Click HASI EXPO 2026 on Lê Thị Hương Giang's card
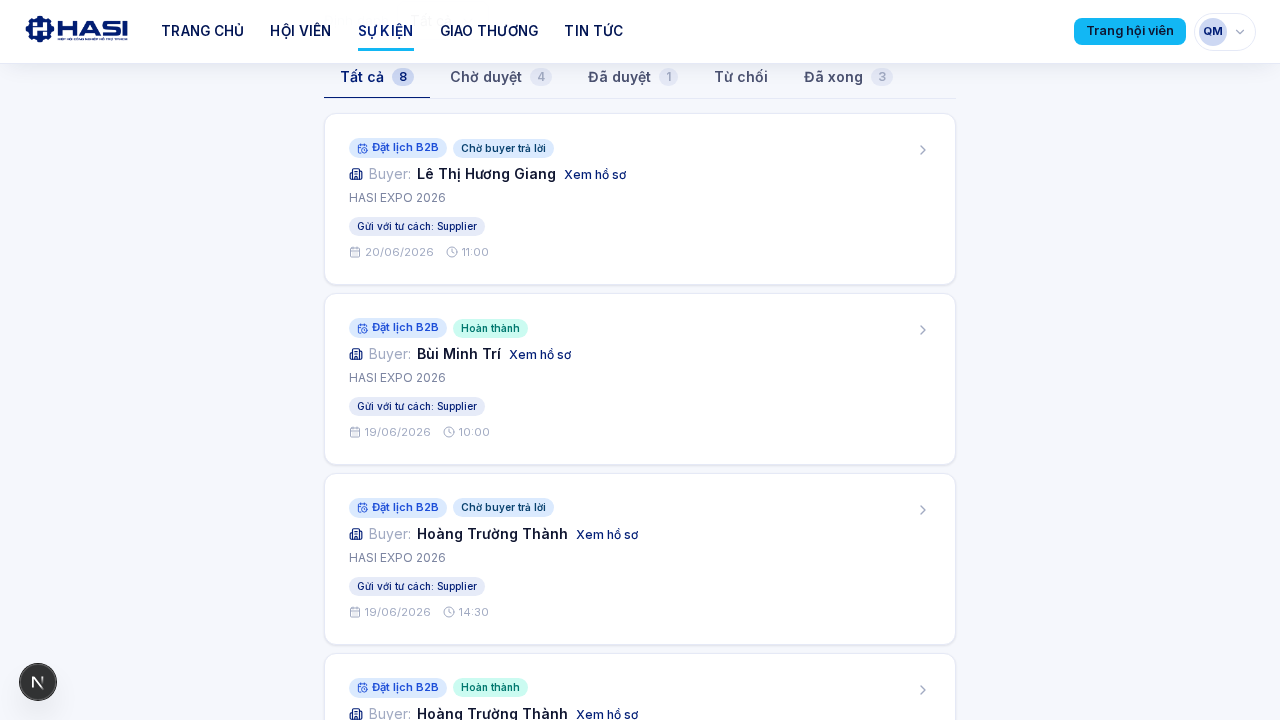1280x720 pixels. [397, 198]
